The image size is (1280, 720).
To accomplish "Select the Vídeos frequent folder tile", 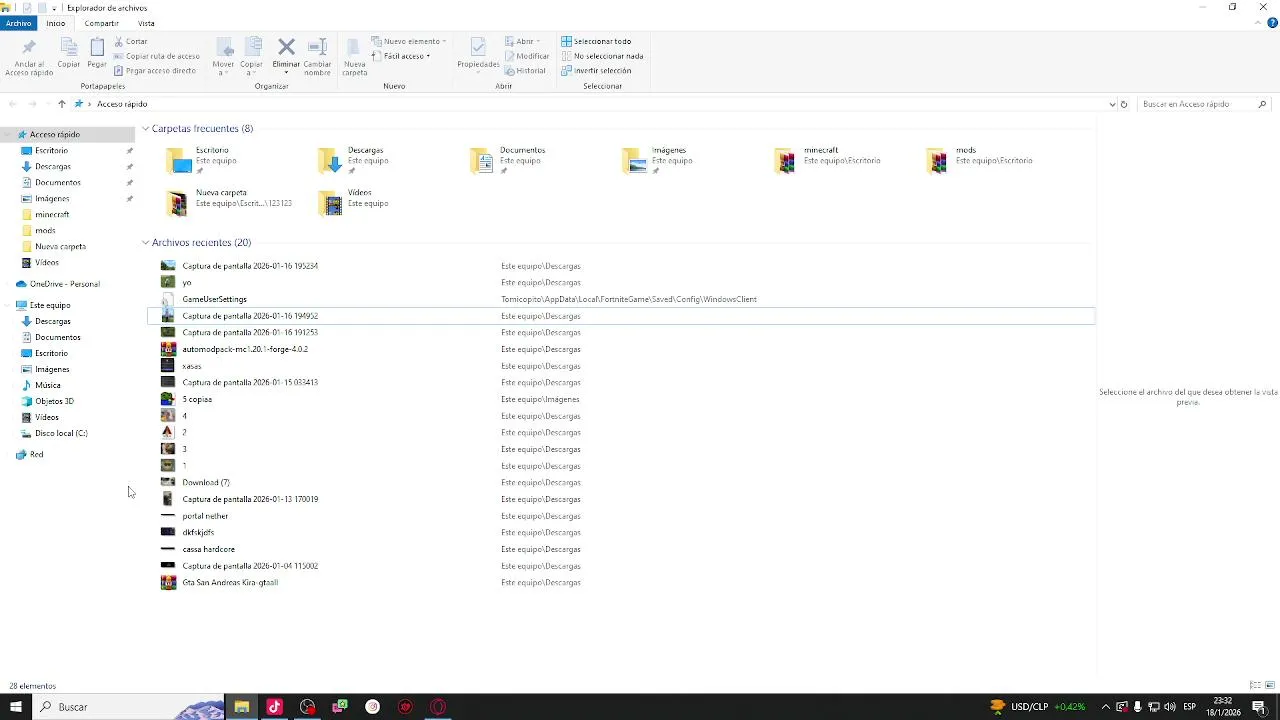I will click(354, 202).
